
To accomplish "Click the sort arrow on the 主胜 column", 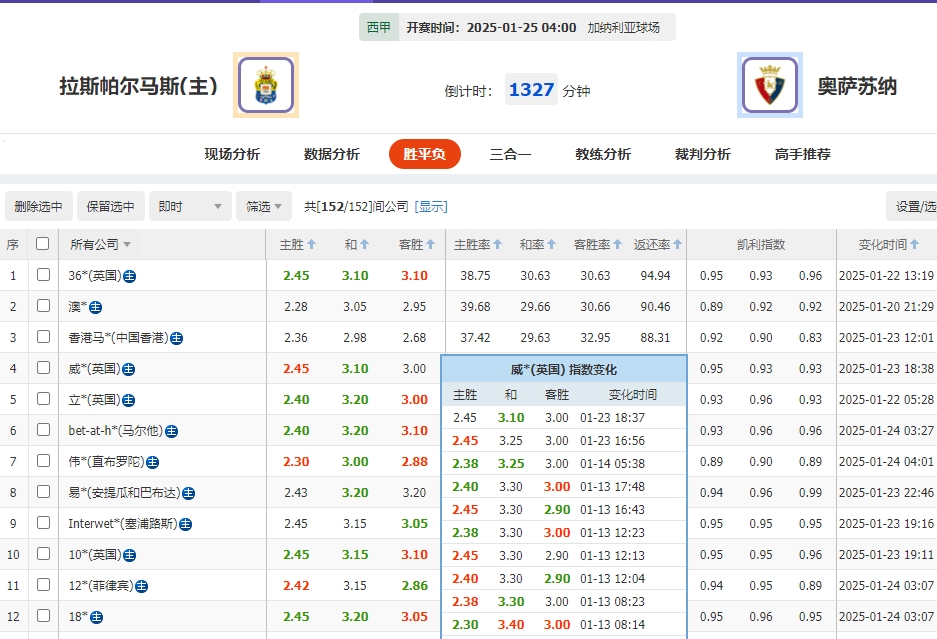I will (312, 243).
